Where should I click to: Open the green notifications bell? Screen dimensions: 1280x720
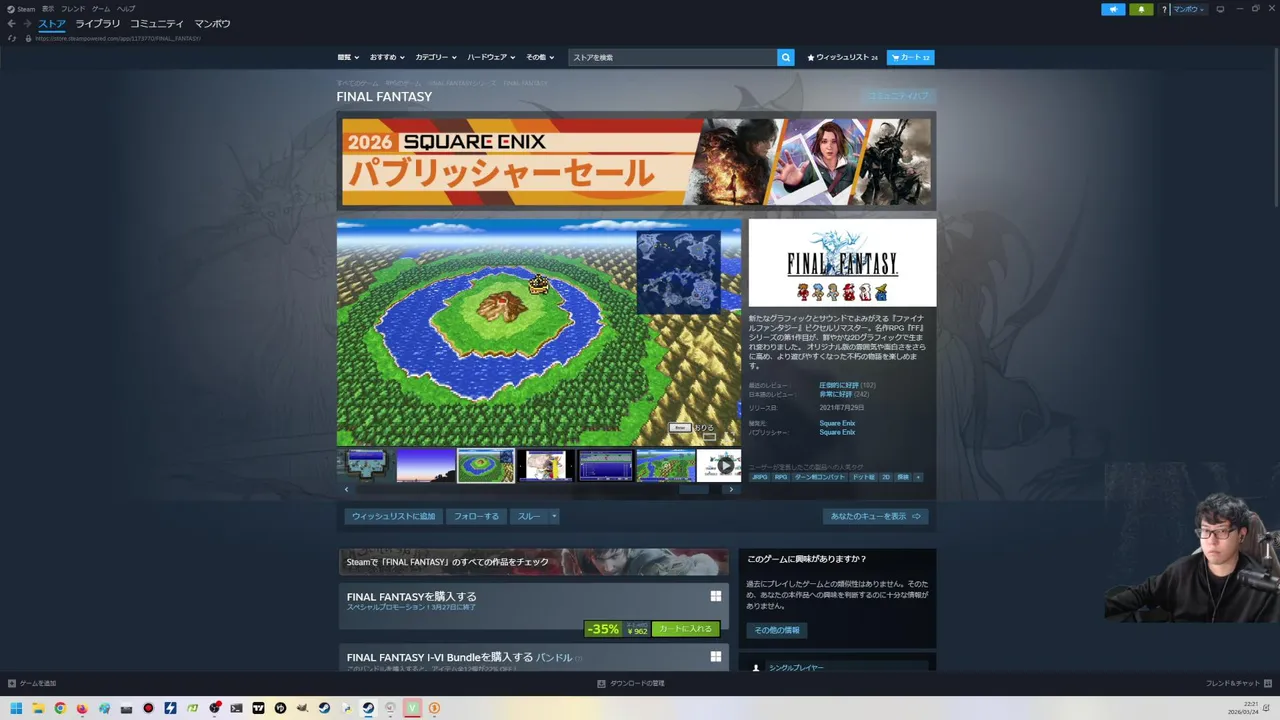[1141, 9]
